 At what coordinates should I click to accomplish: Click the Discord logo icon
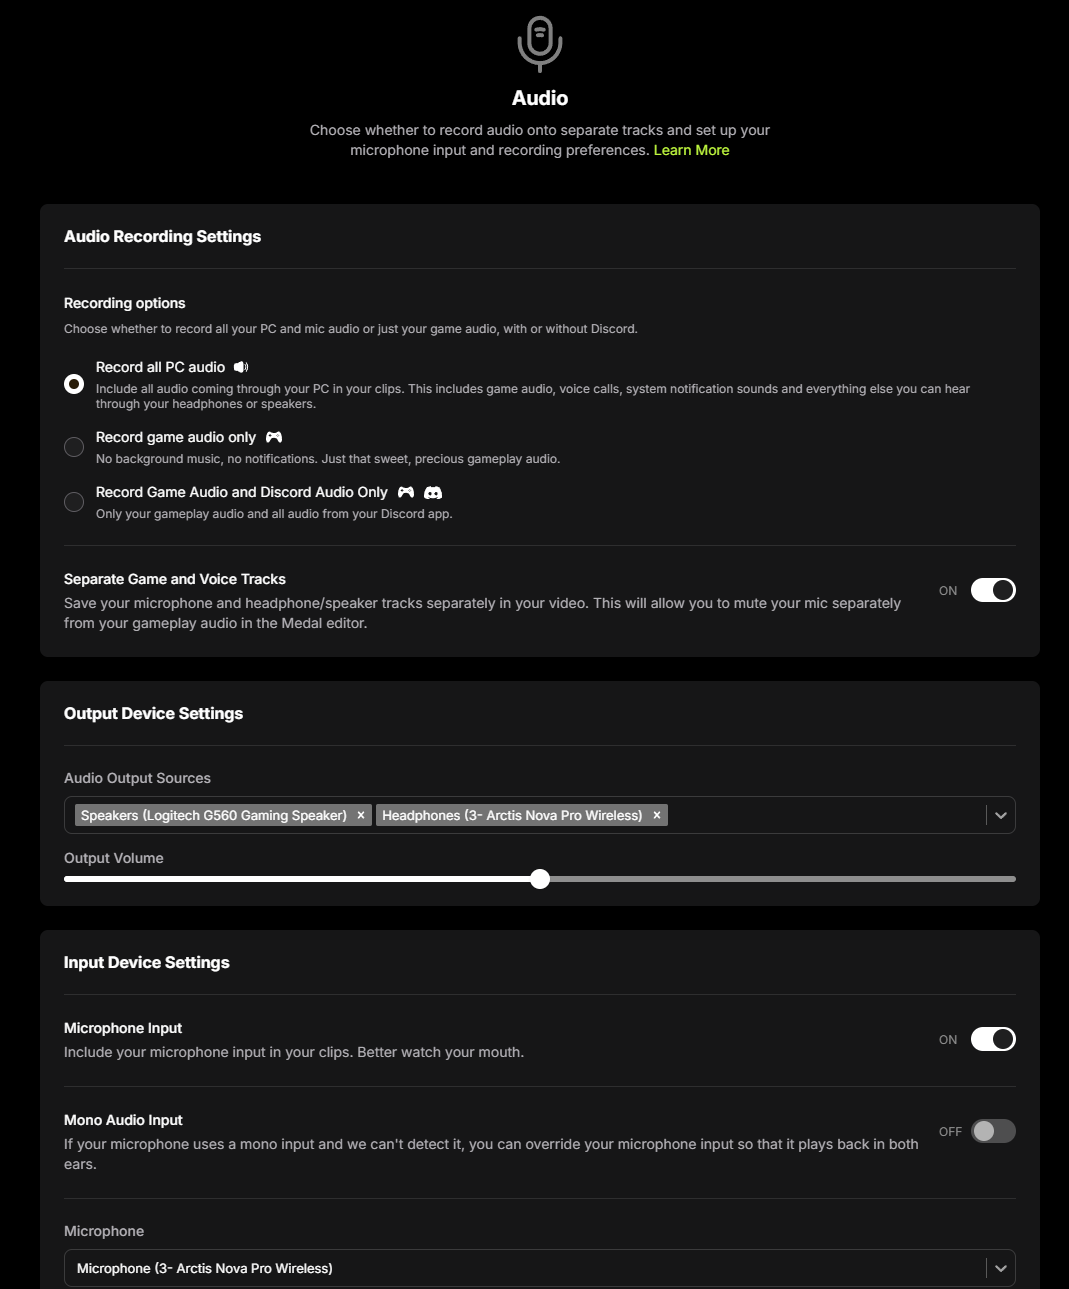433,492
